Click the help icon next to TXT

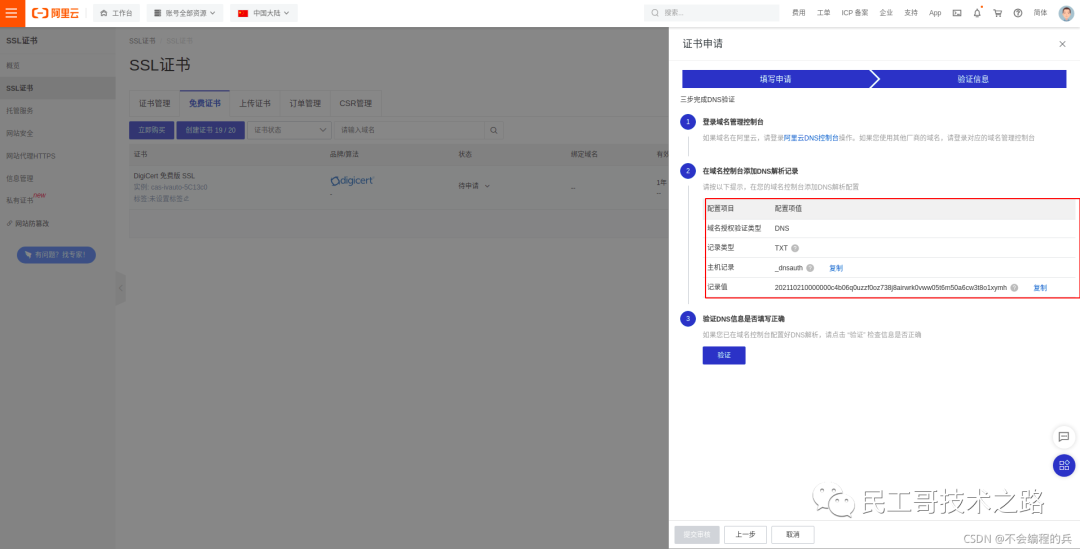[x=795, y=248]
